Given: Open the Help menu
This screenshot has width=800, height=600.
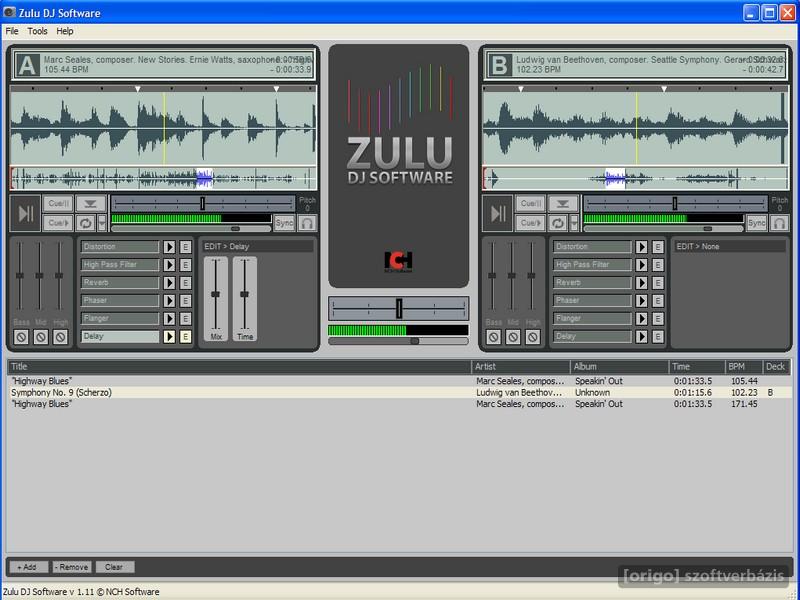Looking at the screenshot, I should (x=65, y=31).
